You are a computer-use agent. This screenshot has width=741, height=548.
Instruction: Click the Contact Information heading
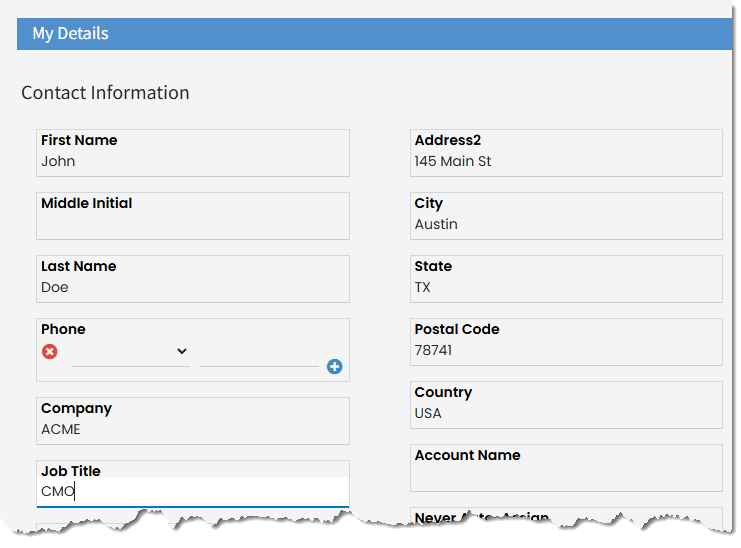pos(105,93)
